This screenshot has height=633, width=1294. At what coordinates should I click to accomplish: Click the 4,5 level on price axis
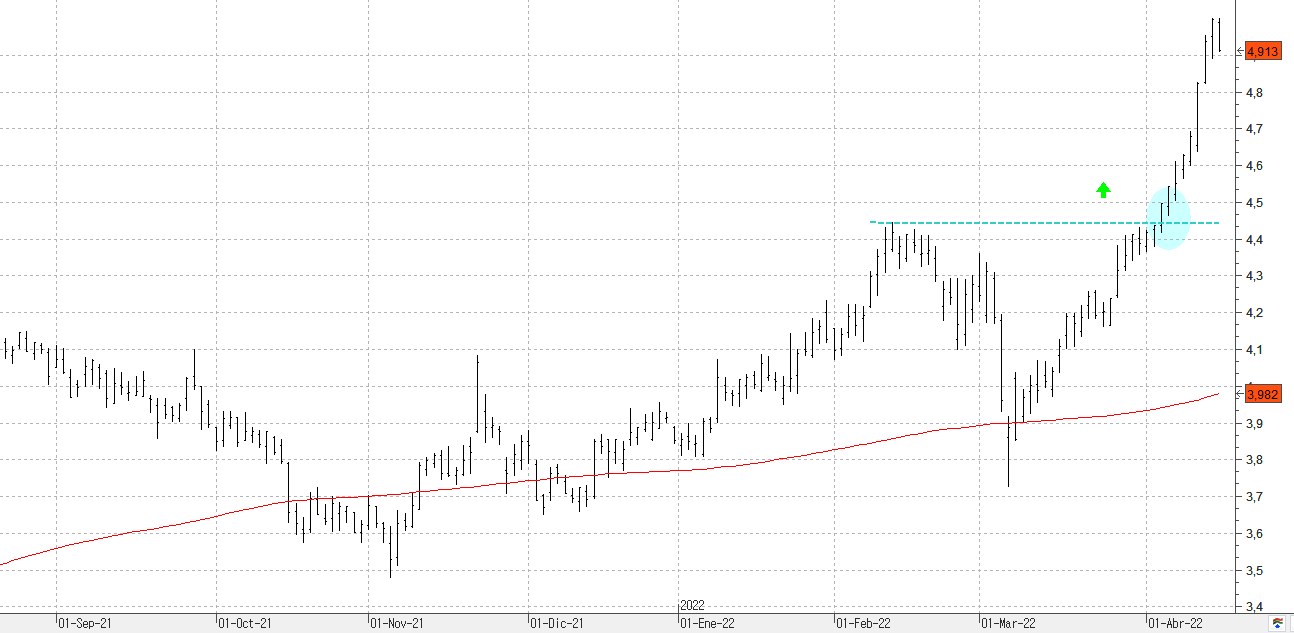(x=1254, y=203)
